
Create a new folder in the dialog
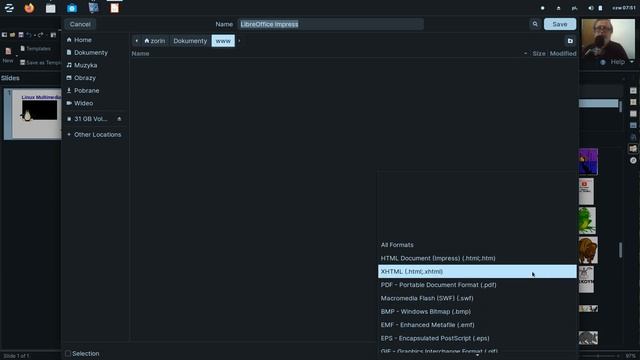(570, 41)
